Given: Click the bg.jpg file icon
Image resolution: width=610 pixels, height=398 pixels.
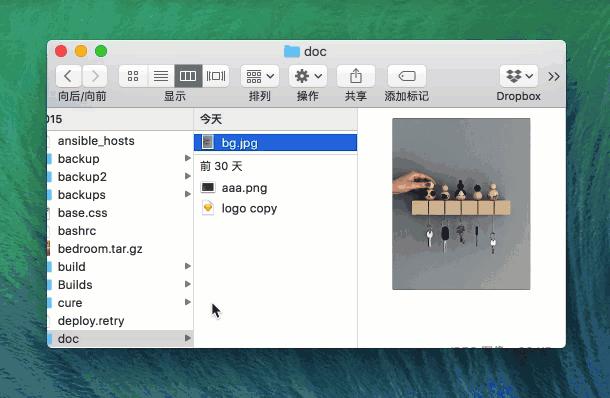Looking at the screenshot, I should (208, 142).
